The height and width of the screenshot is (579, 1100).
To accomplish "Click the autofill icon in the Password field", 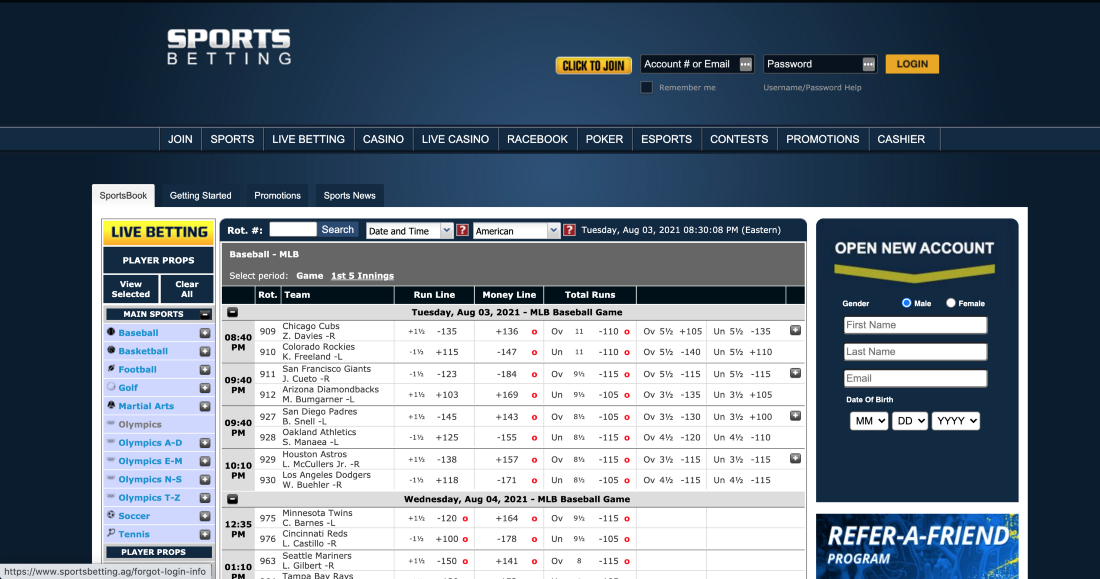I will pyautogui.click(x=868, y=65).
